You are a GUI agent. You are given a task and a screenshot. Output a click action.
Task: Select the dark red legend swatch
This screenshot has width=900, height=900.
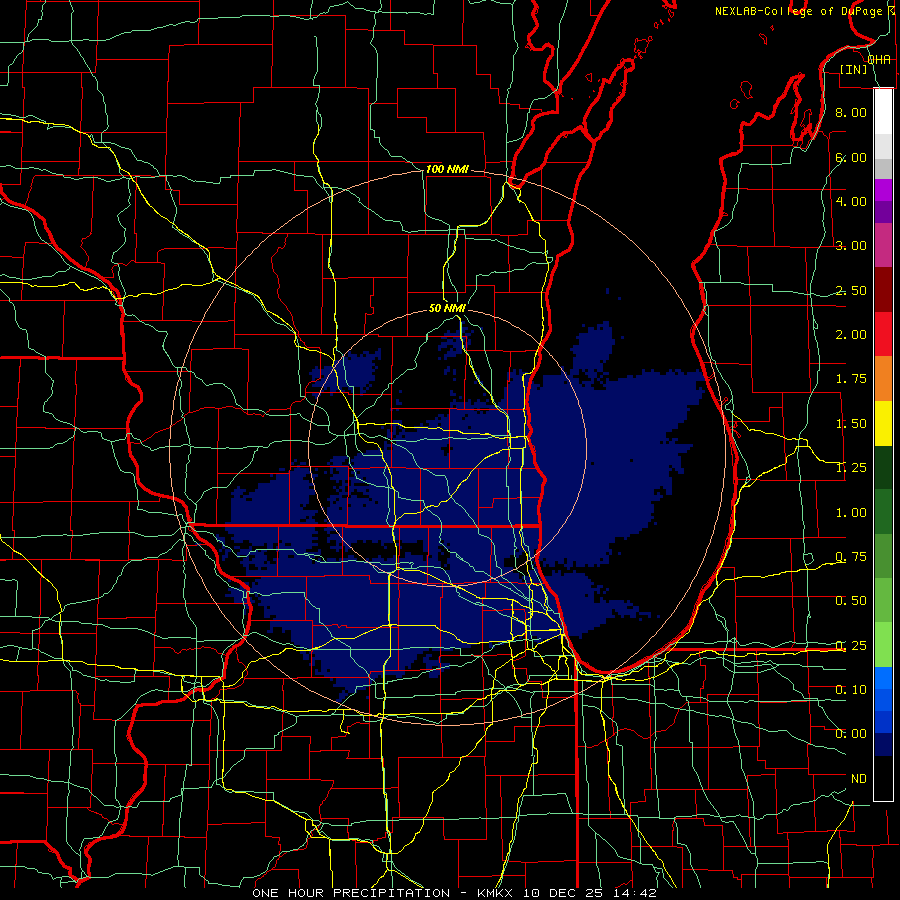tap(883, 290)
